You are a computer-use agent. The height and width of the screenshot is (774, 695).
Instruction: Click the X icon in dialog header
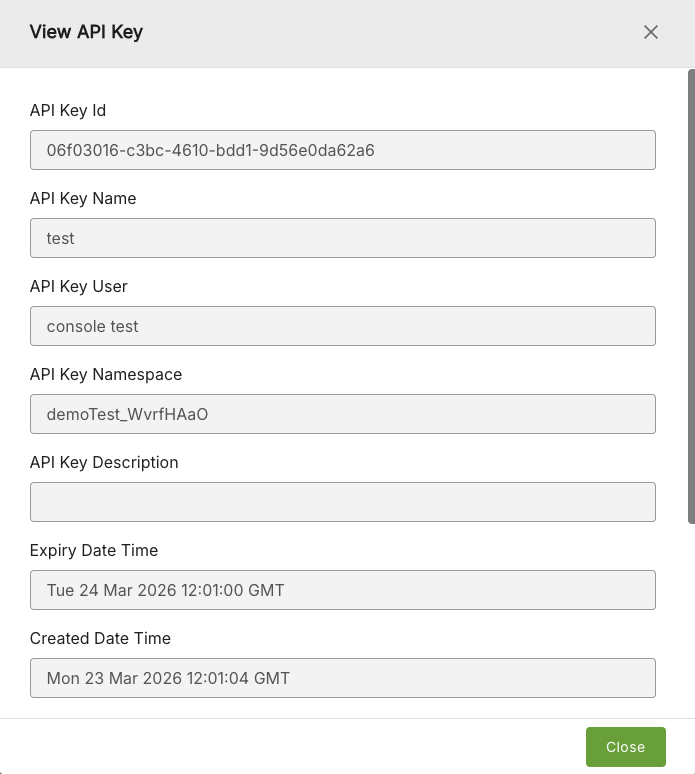tap(651, 32)
